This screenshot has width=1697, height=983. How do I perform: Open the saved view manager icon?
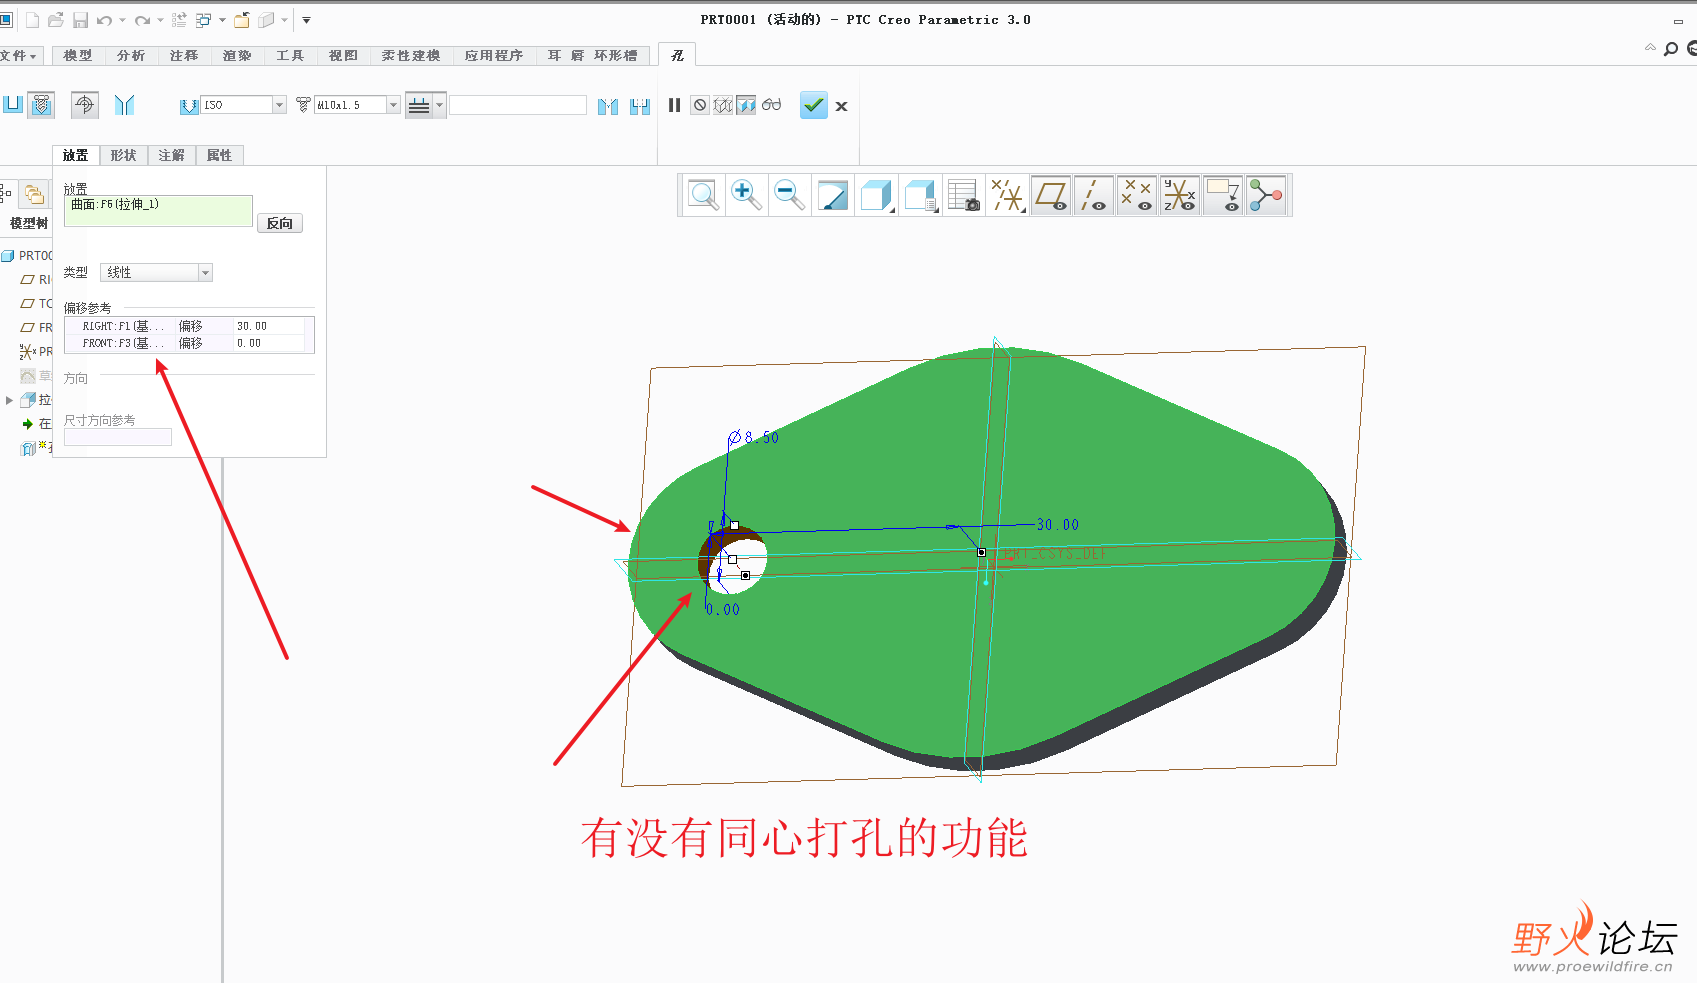pos(962,195)
